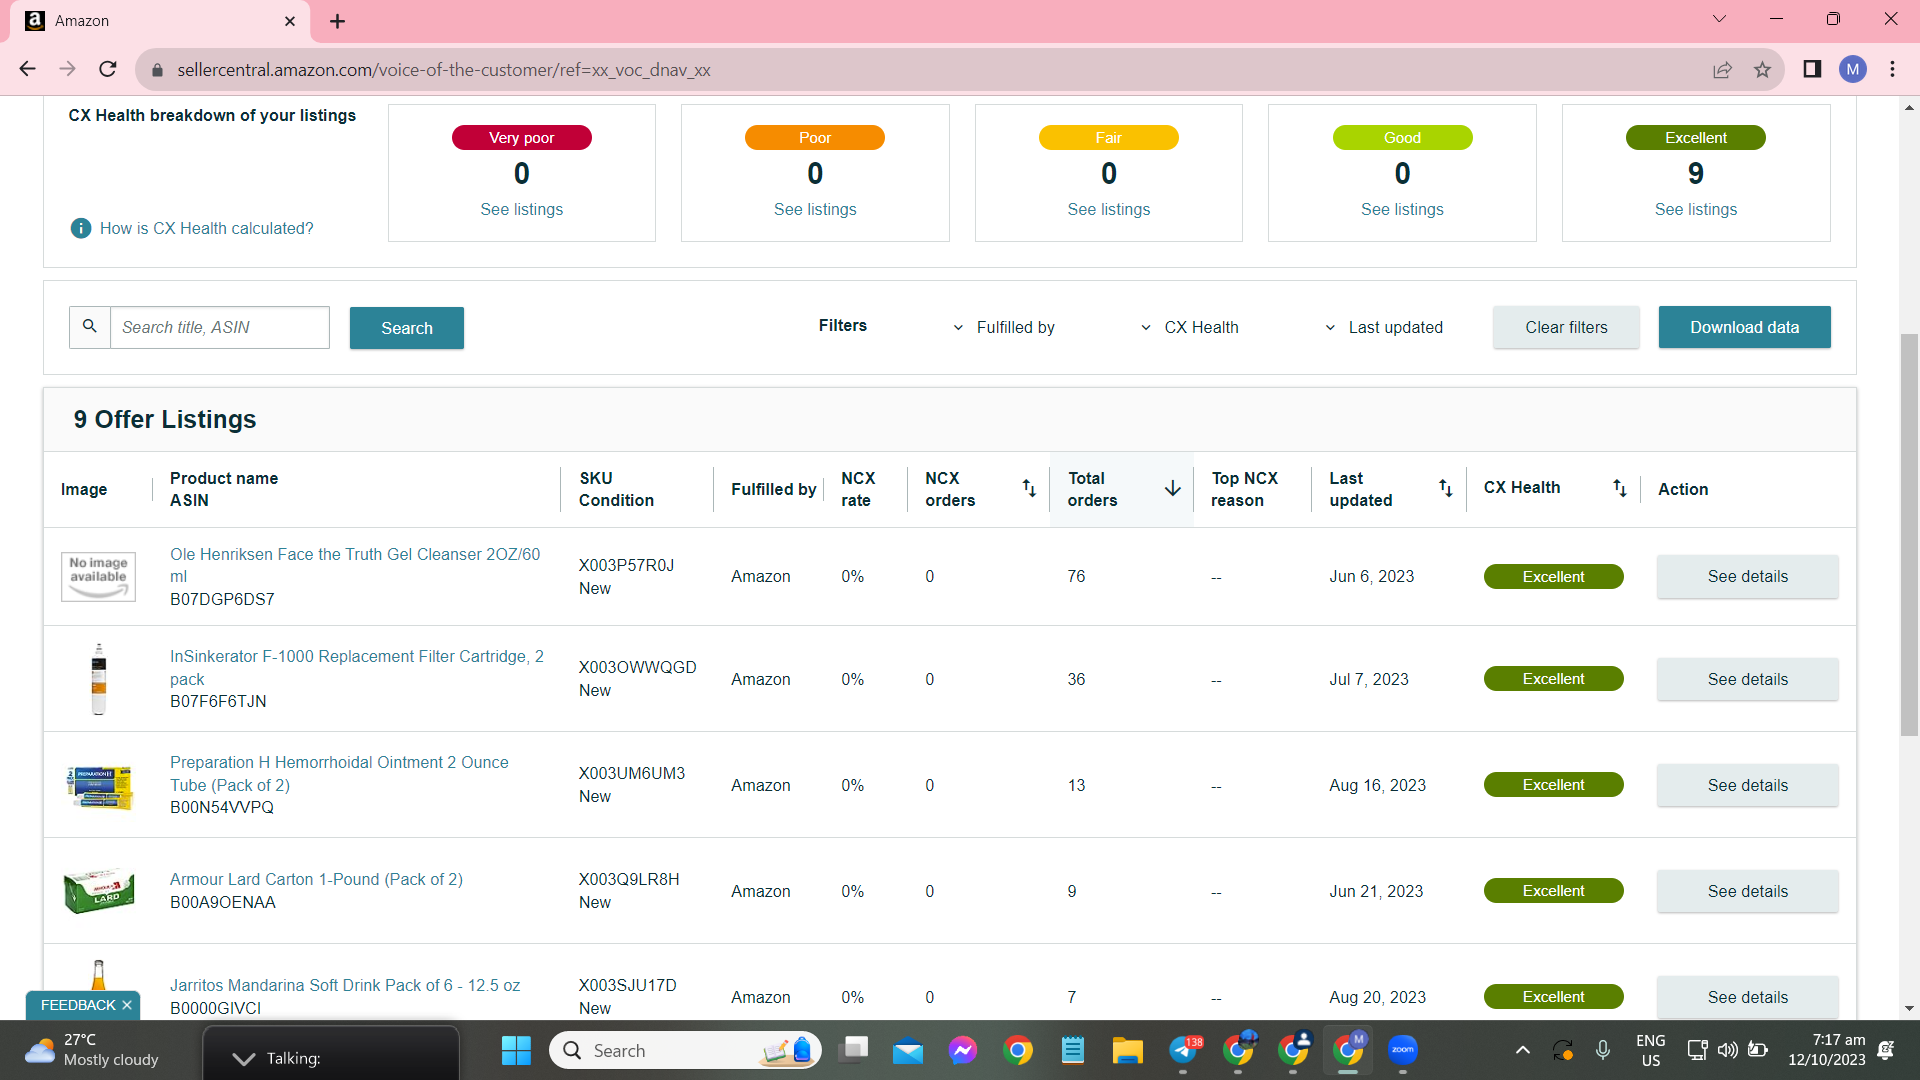
Task: Click the magnifier icon in the search field
Action: coord(90,327)
